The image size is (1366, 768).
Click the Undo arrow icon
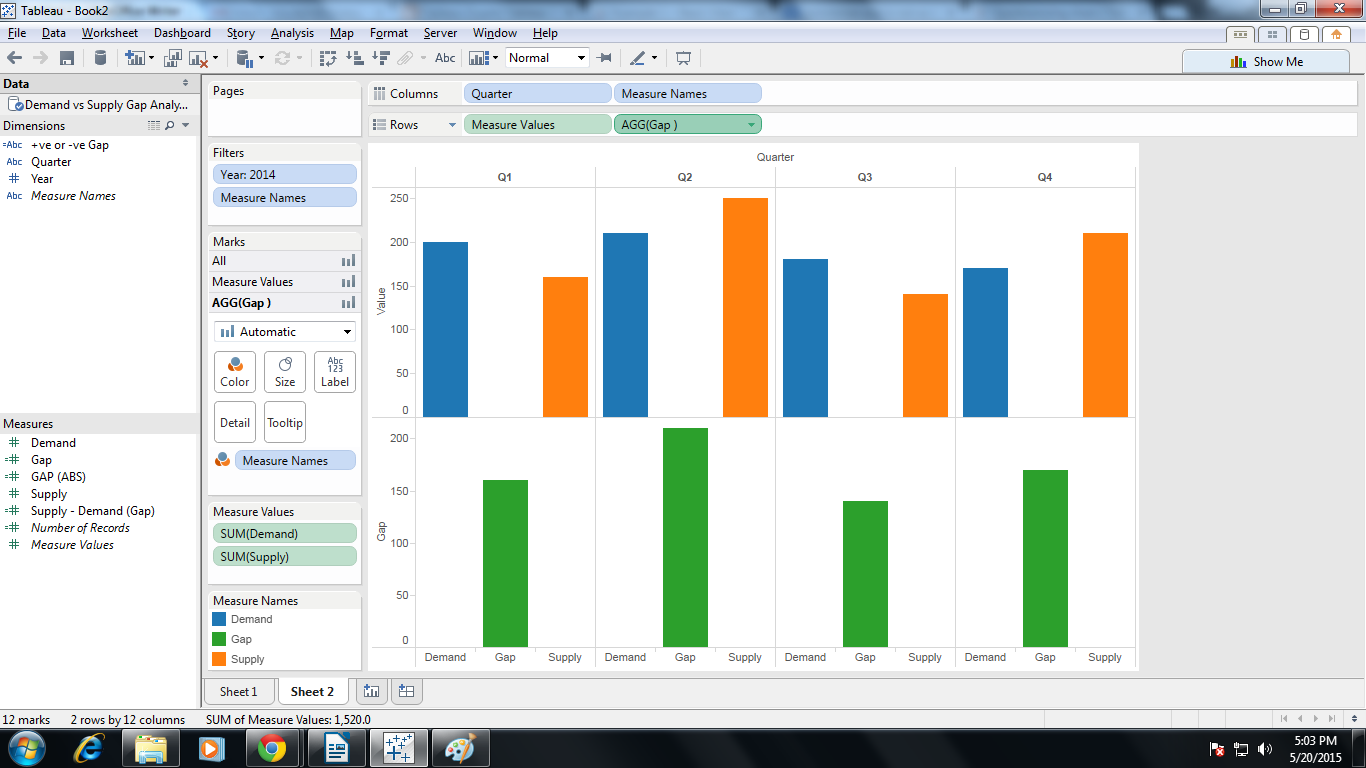coord(14,57)
